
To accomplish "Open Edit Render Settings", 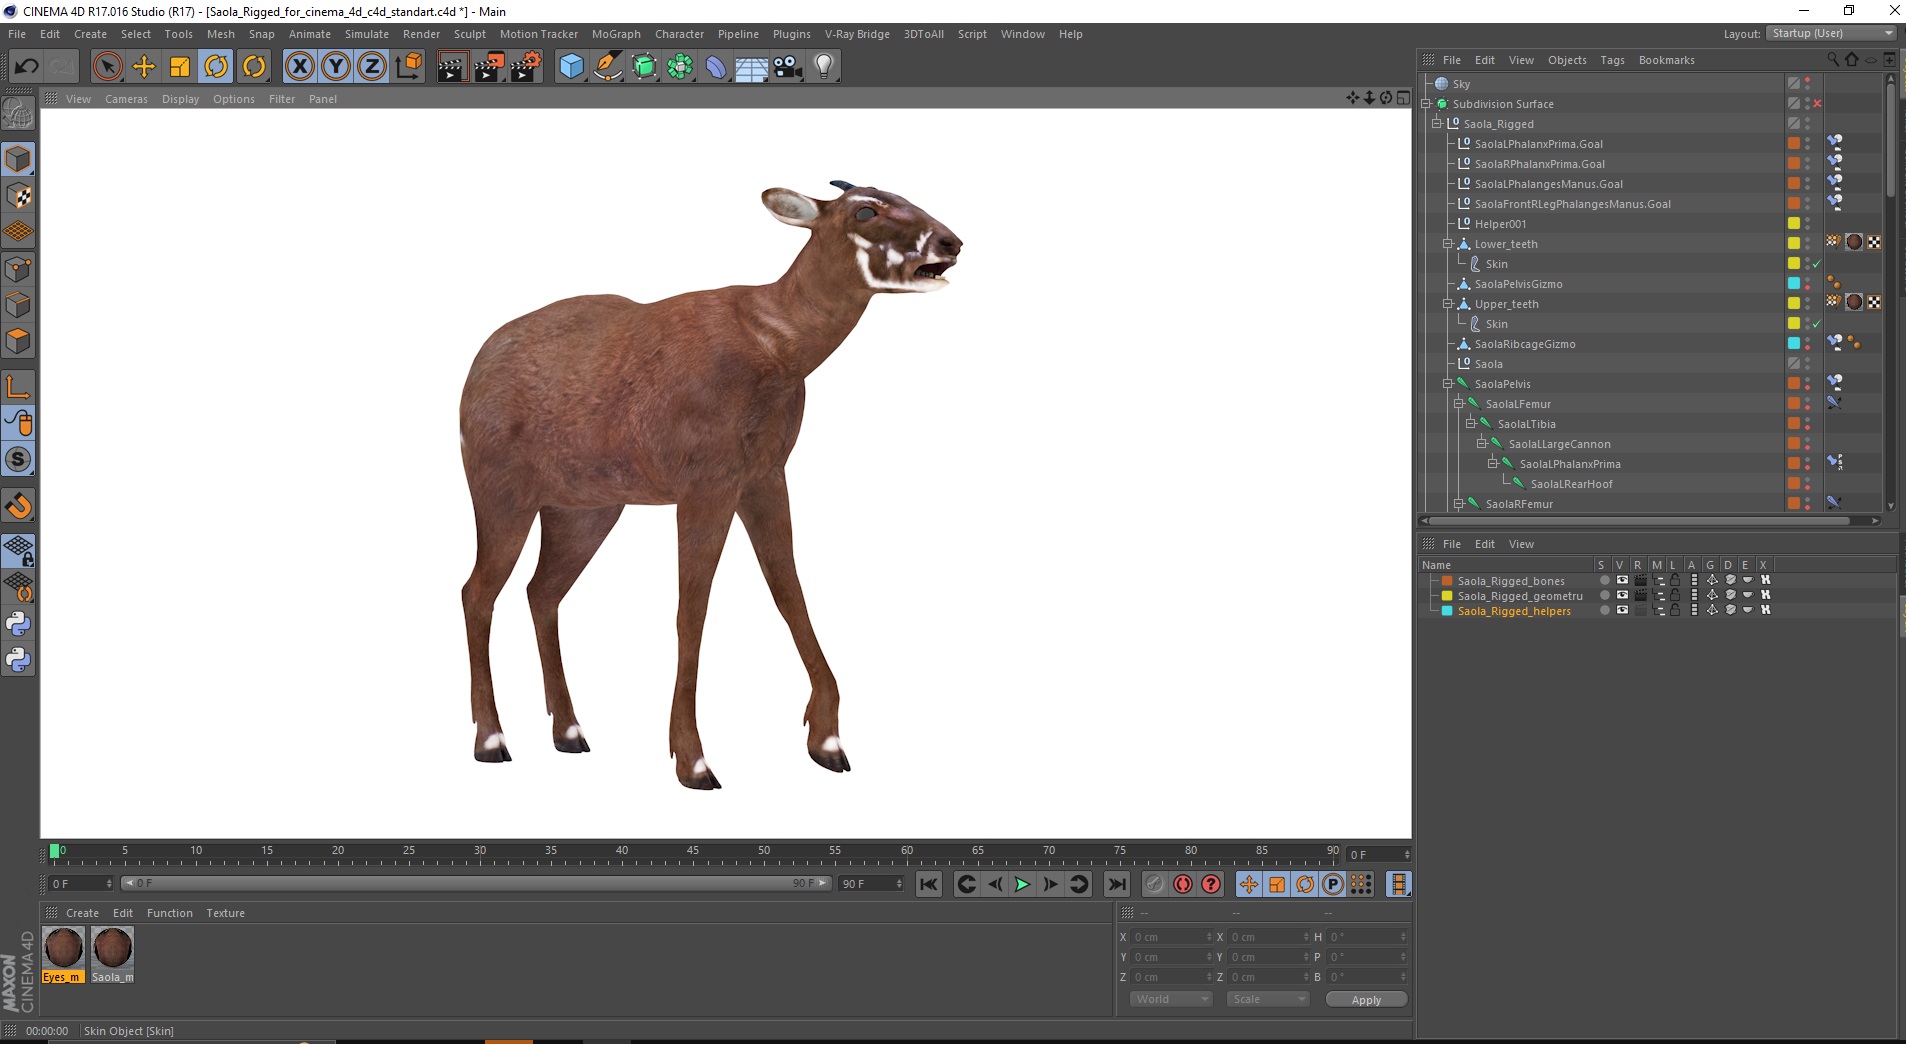I will pos(526,67).
